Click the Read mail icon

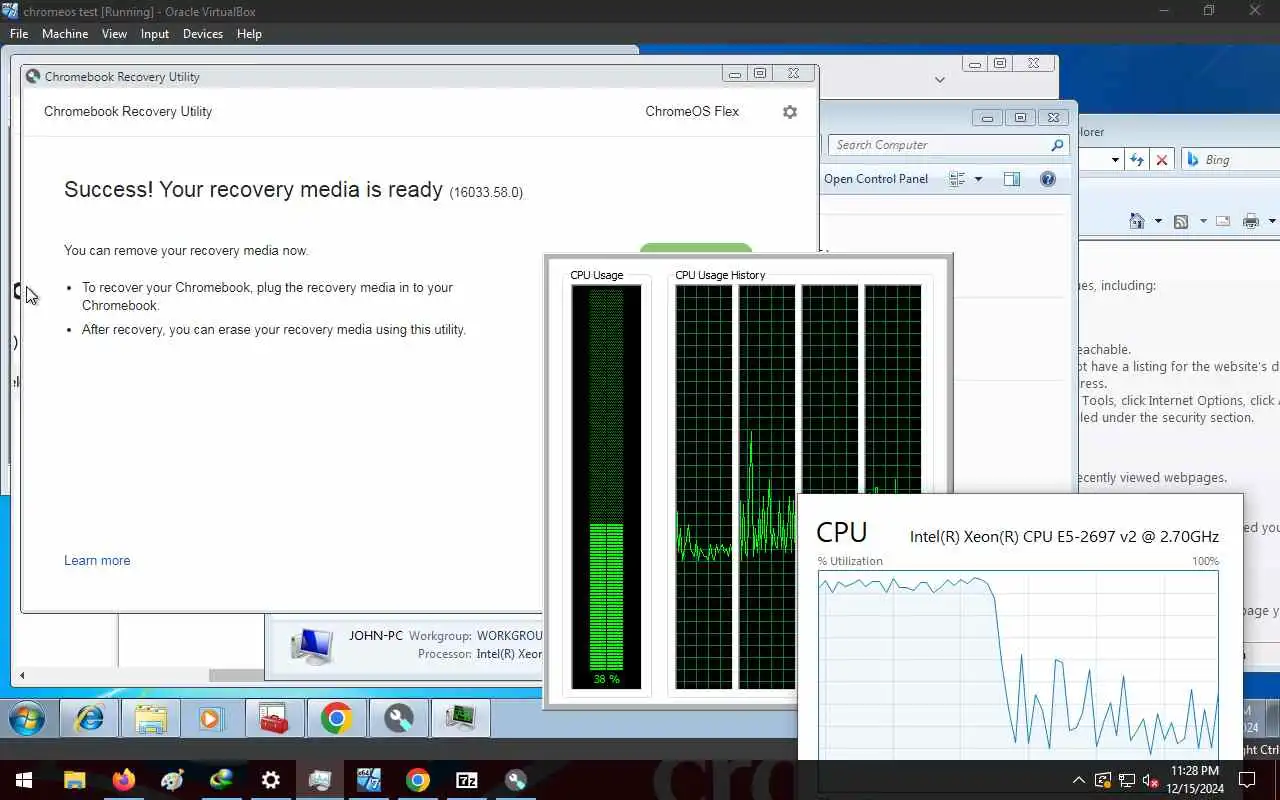click(1223, 221)
